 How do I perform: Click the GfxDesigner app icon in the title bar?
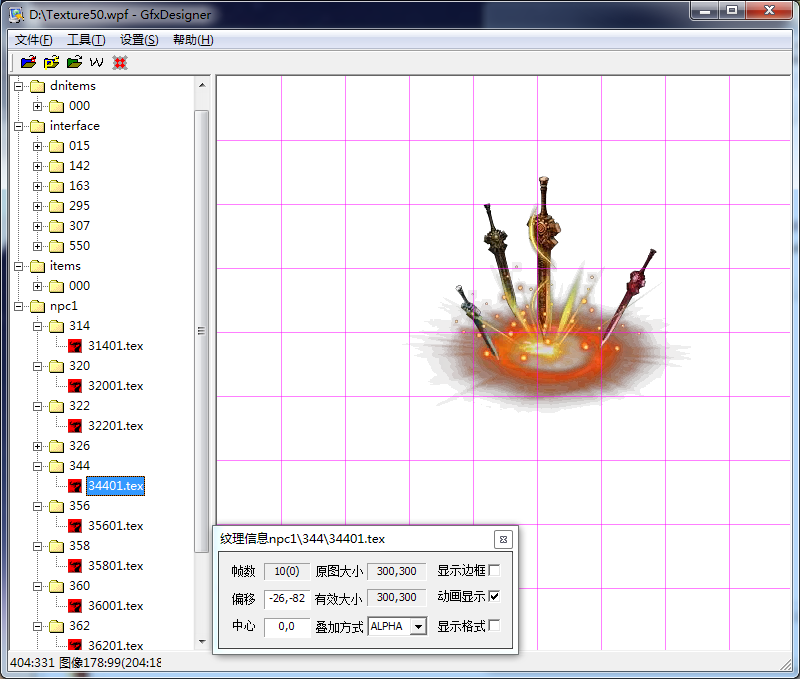pyautogui.click(x=16, y=14)
